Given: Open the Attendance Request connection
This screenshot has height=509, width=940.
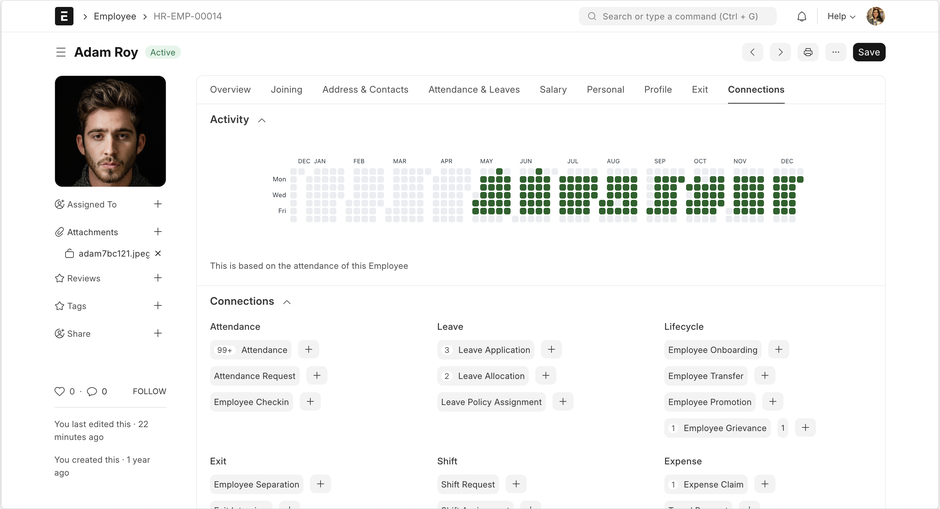Looking at the screenshot, I should pyautogui.click(x=255, y=376).
